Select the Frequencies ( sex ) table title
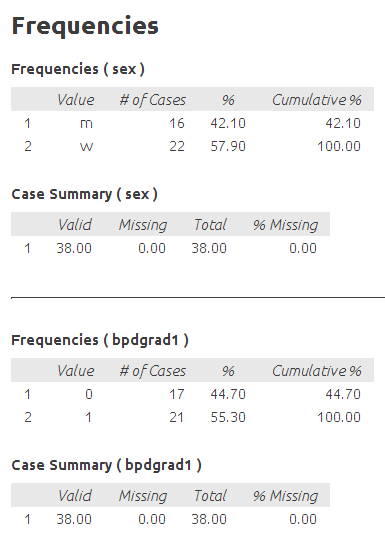This screenshot has width=385, height=544. pyautogui.click(x=78, y=69)
